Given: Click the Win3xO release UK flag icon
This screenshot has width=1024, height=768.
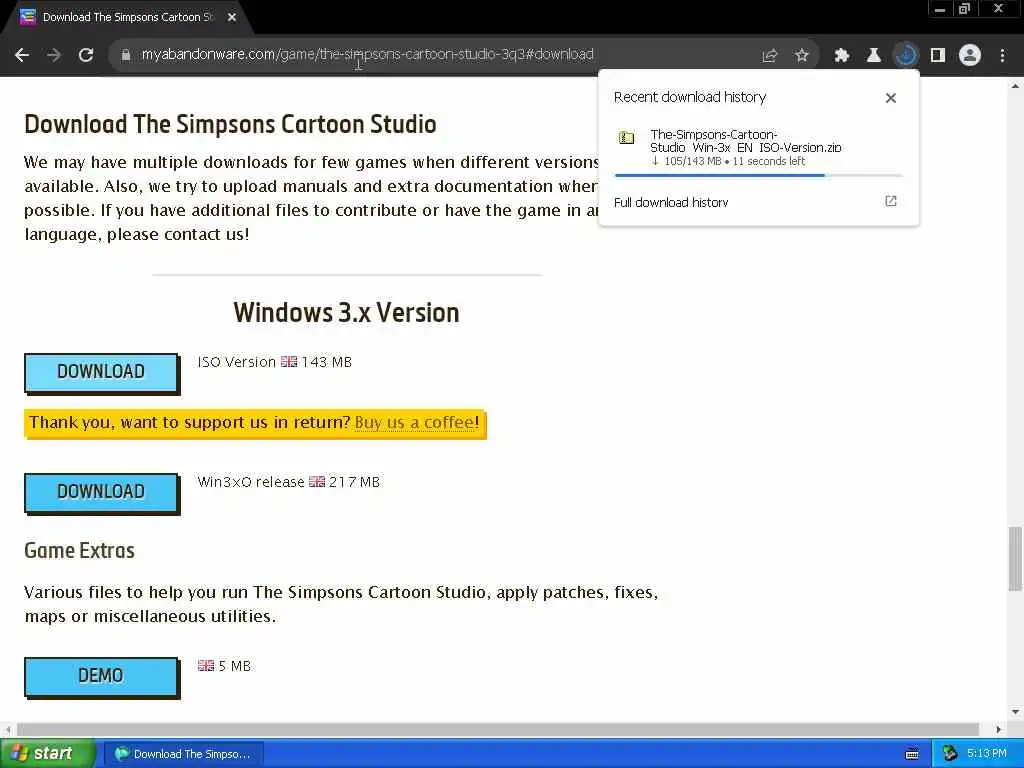Looking at the screenshot, I should coord(317,482).
